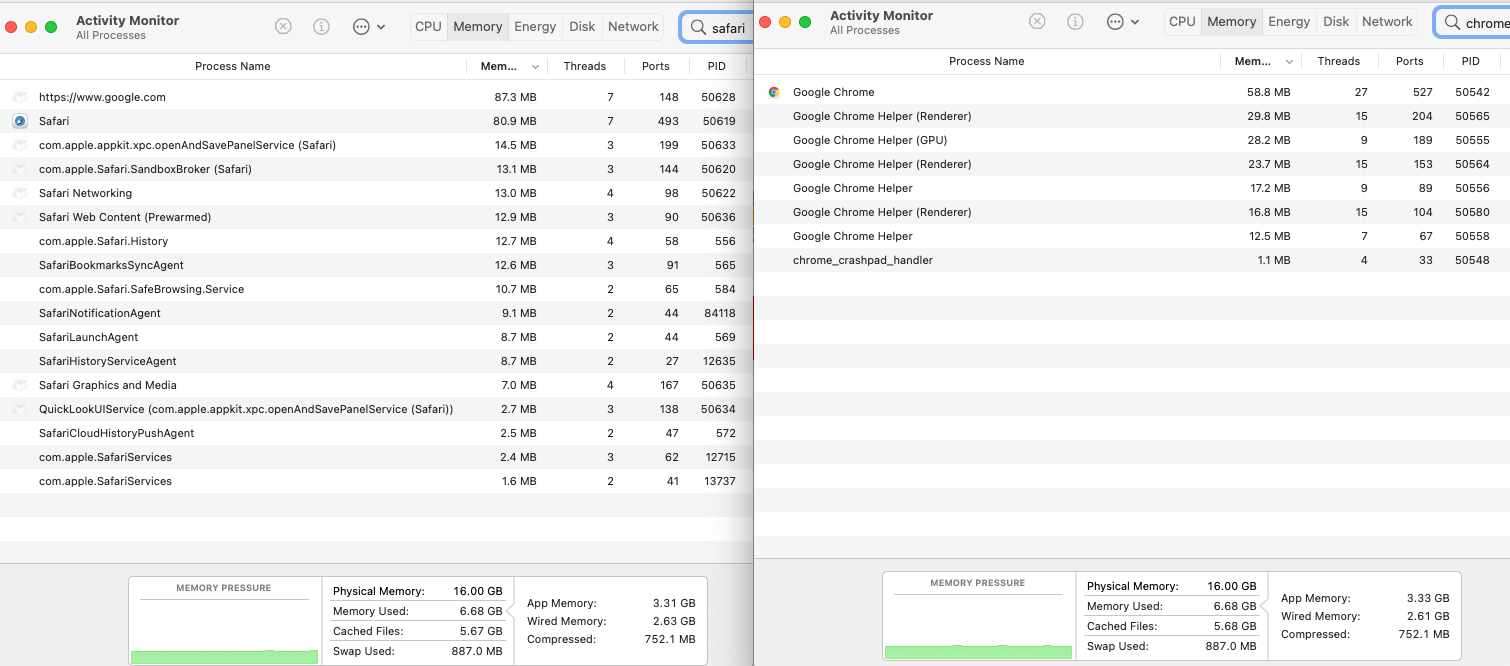The image size is (1510, 666).
Task: Select the SafariBookmarksSyncAgent process
Action: click(376, 265)
